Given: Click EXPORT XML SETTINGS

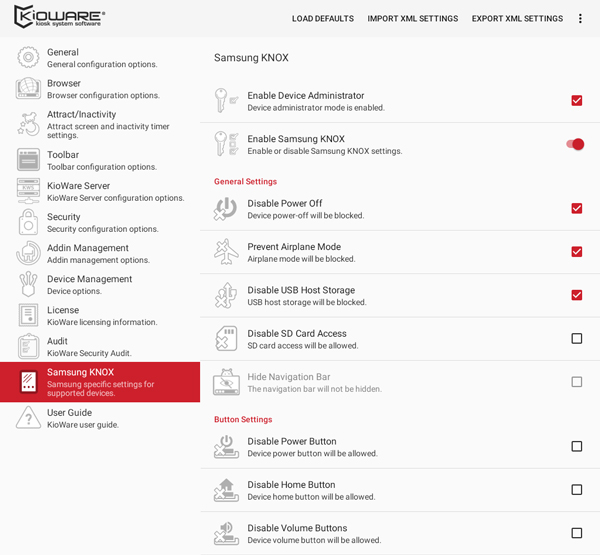Looking at the screenshot, I should coord(517,18).
